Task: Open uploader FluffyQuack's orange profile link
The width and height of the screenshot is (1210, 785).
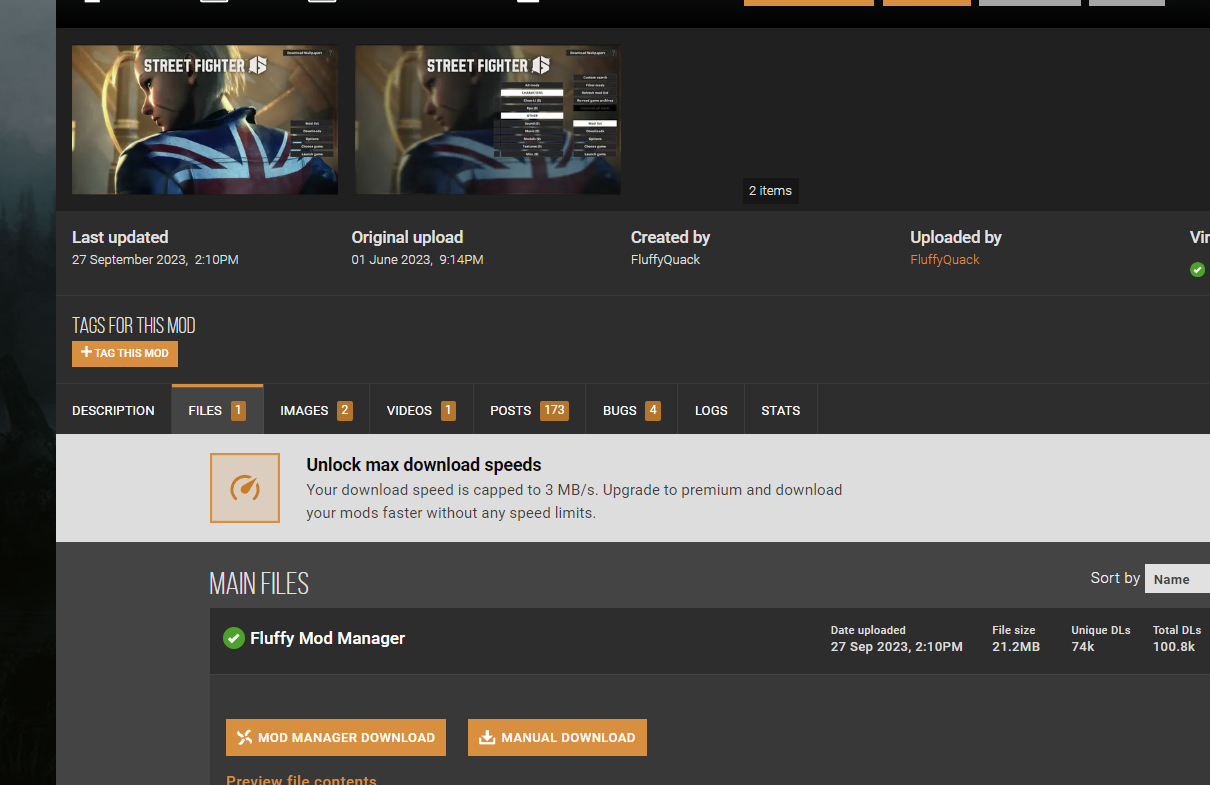Action: point(944,260)
